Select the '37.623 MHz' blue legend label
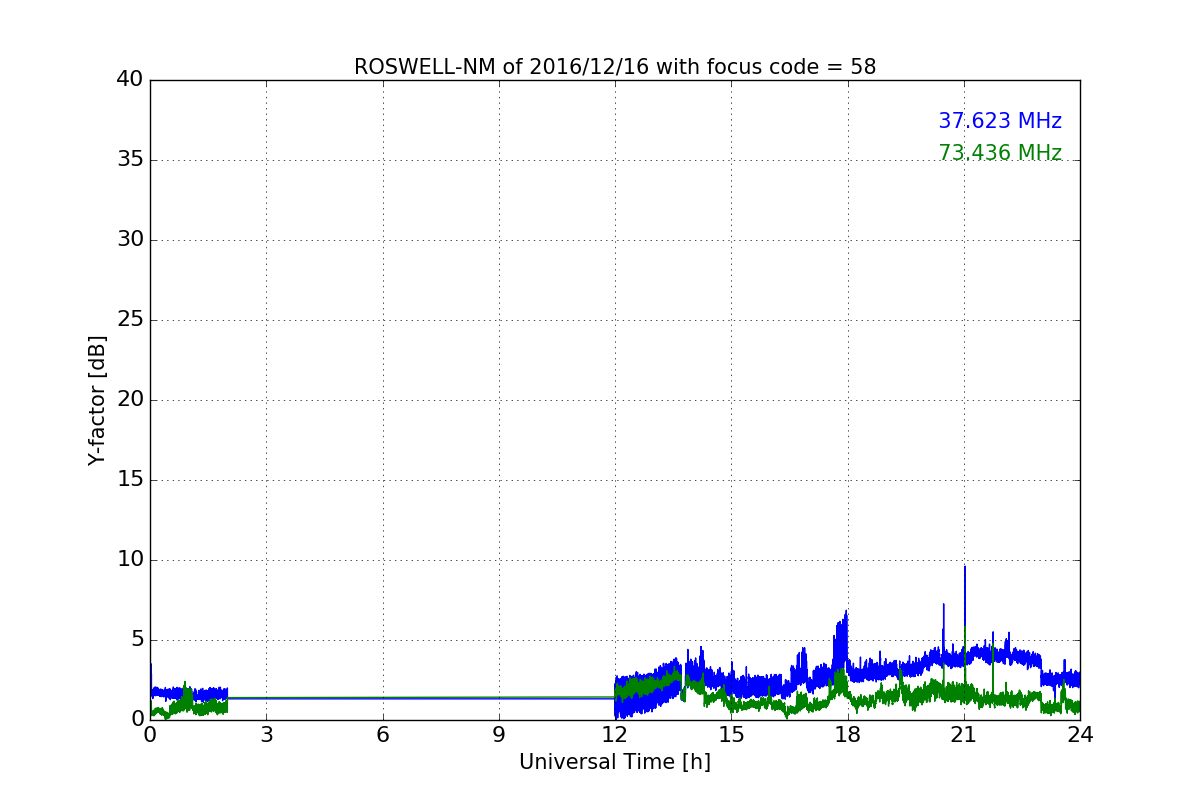Image resolution: width=1200 pixels, height=800 pixels. coord(1000,121)
